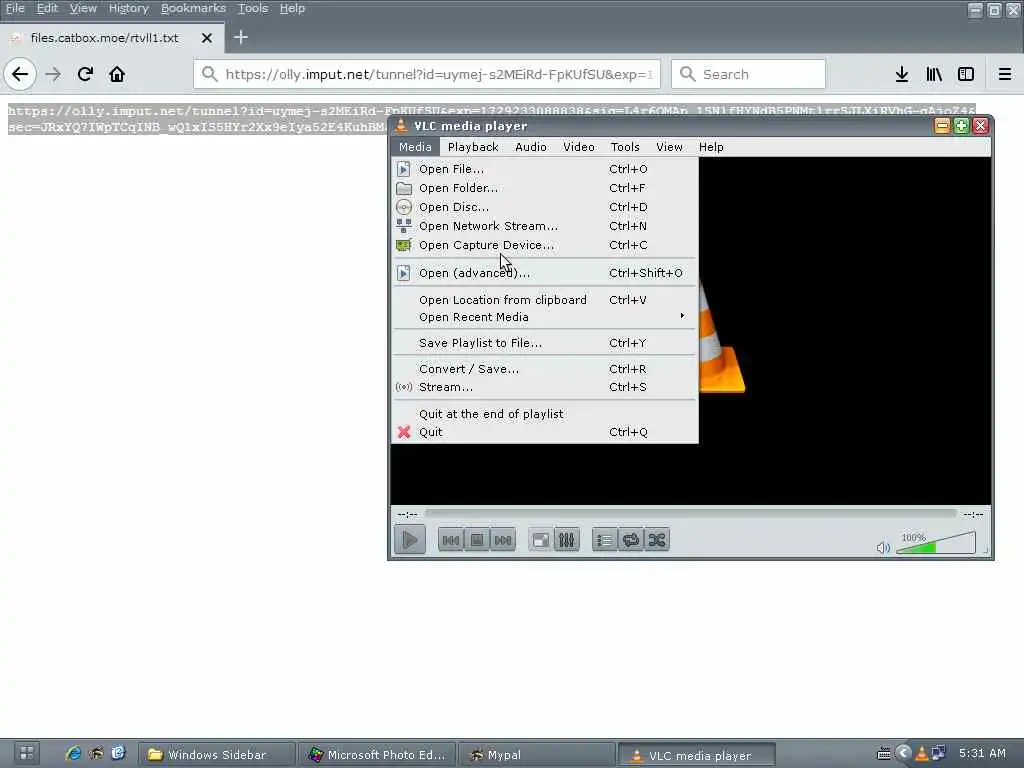The image size is (1024, 768).
Task: Select Open Location from clipboard
Action: click(545, 300)
